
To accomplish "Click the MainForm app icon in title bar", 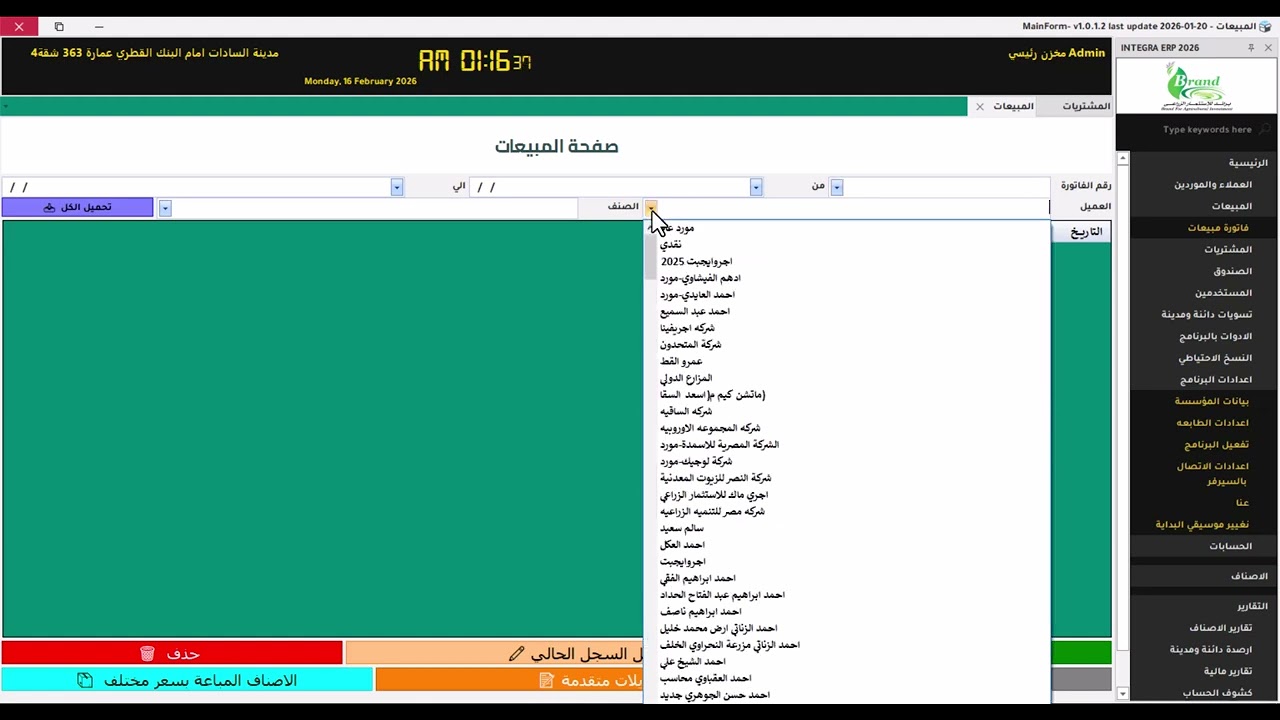I will click(x=1265, y=26).
